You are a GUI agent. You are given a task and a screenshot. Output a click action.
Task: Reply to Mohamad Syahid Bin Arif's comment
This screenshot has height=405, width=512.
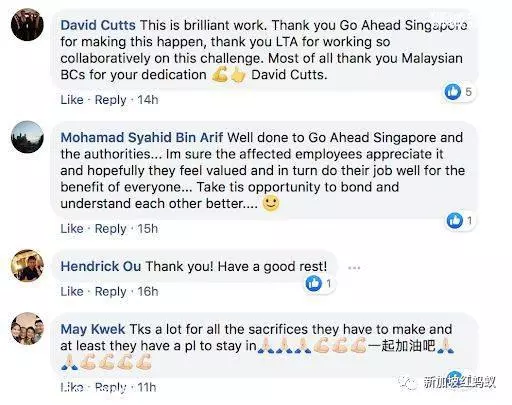pos(111,229)
